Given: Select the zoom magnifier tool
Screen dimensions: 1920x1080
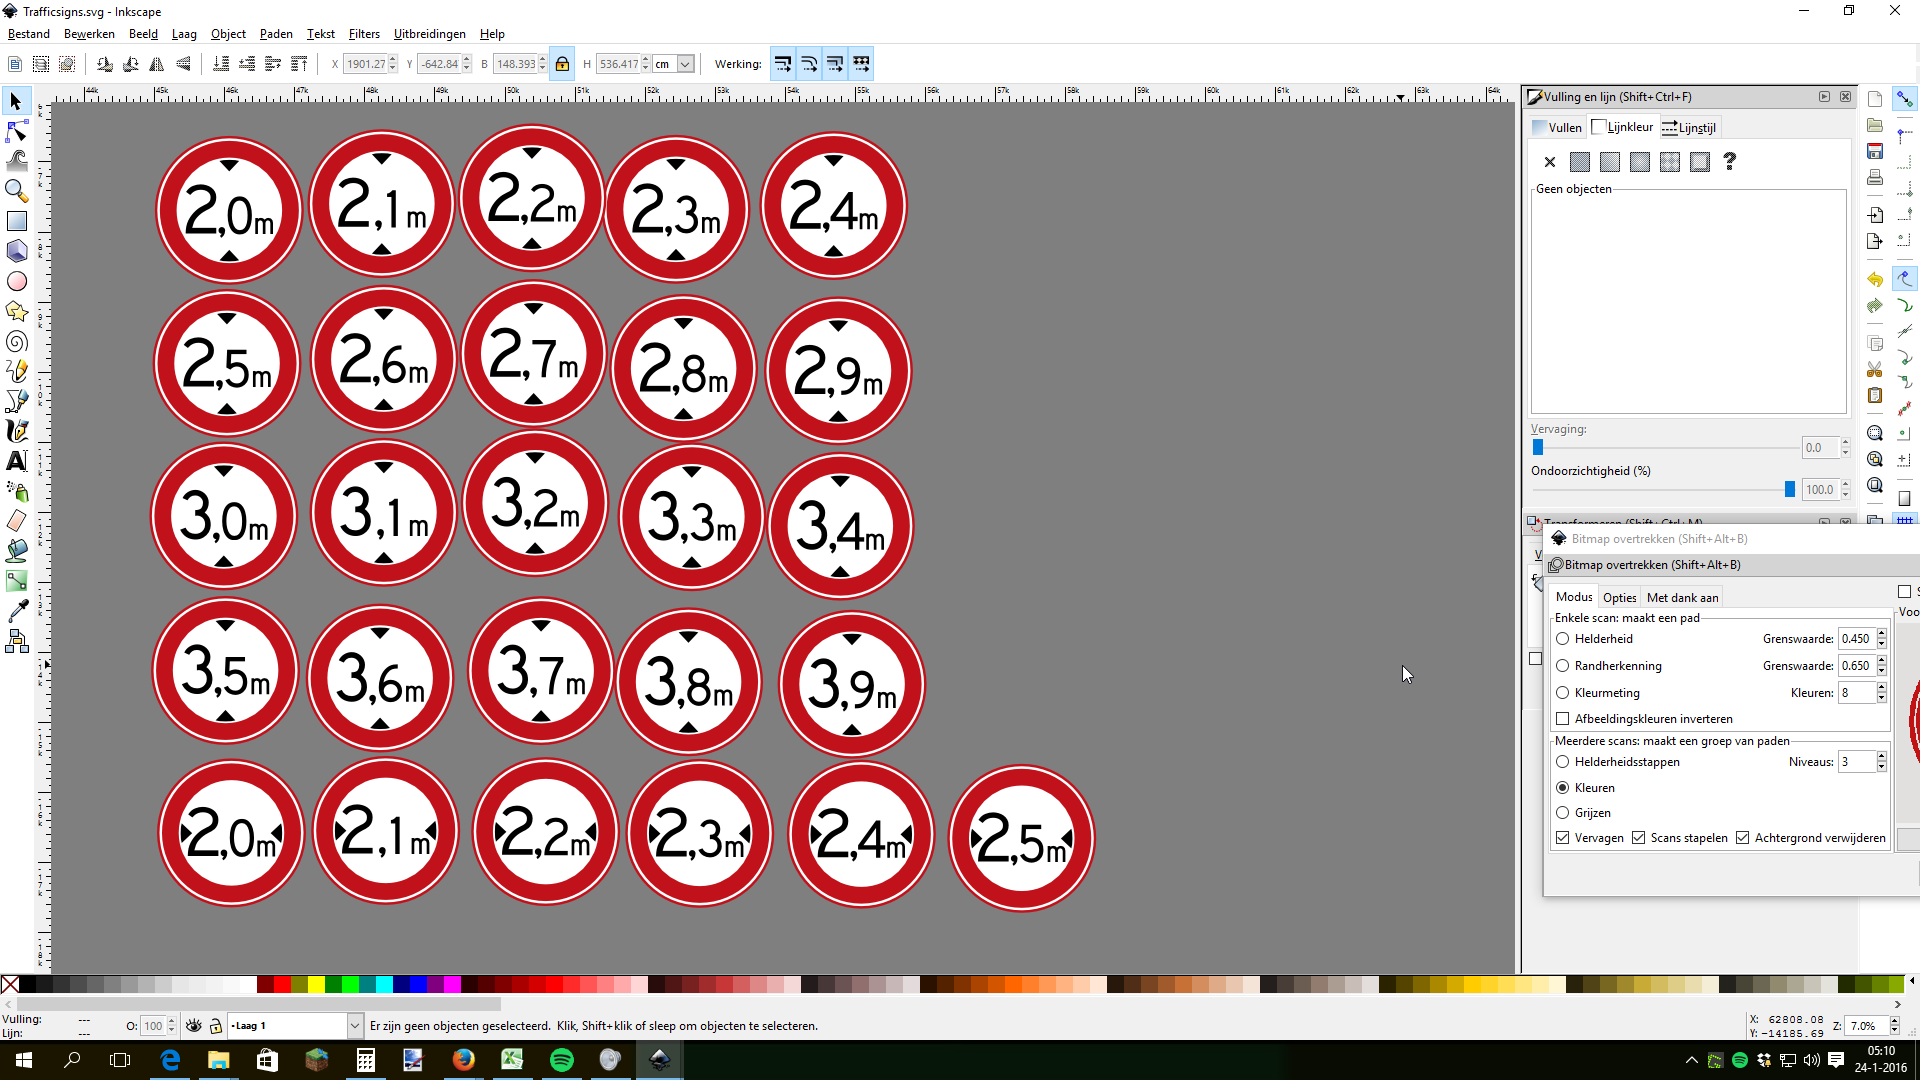Looking at the screenshot, I should (16, 190).
